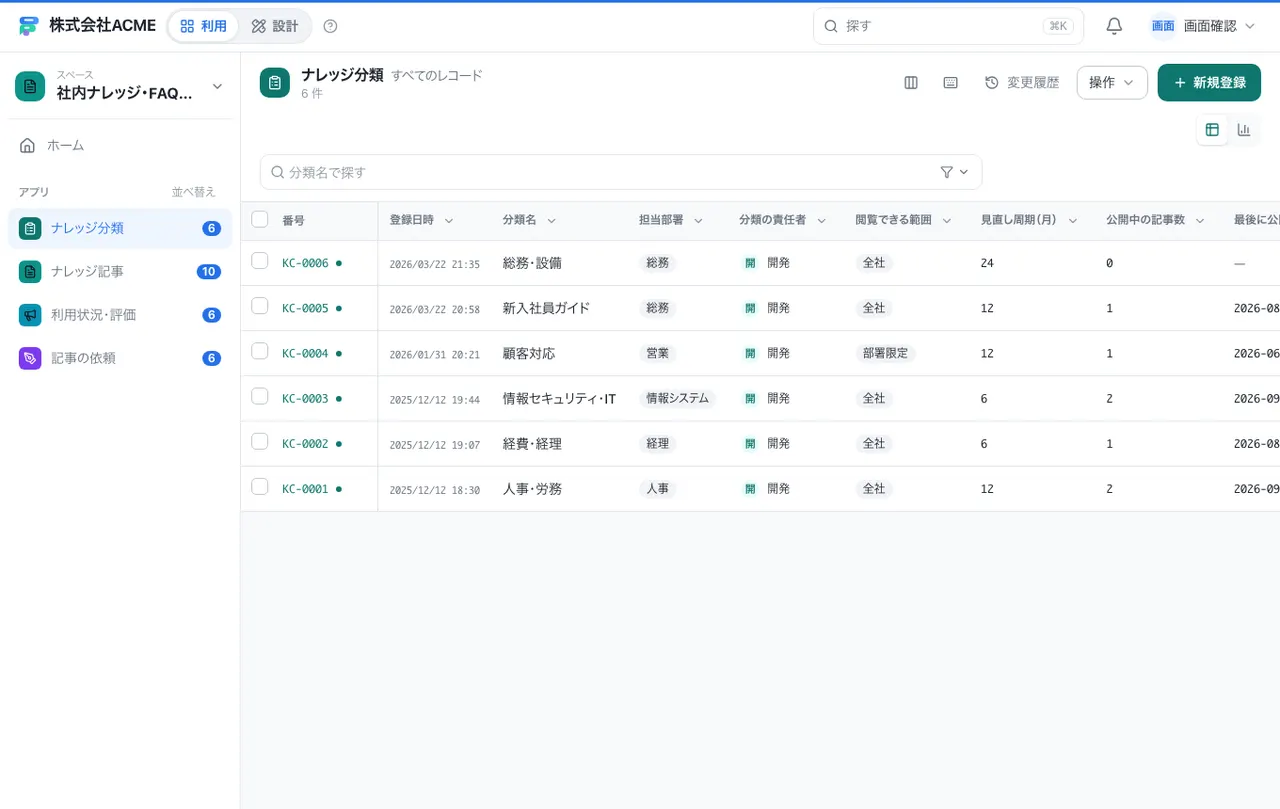
Task: Open the ナレッジ分類 app in sidebar
Action: (x=120, y=228)
